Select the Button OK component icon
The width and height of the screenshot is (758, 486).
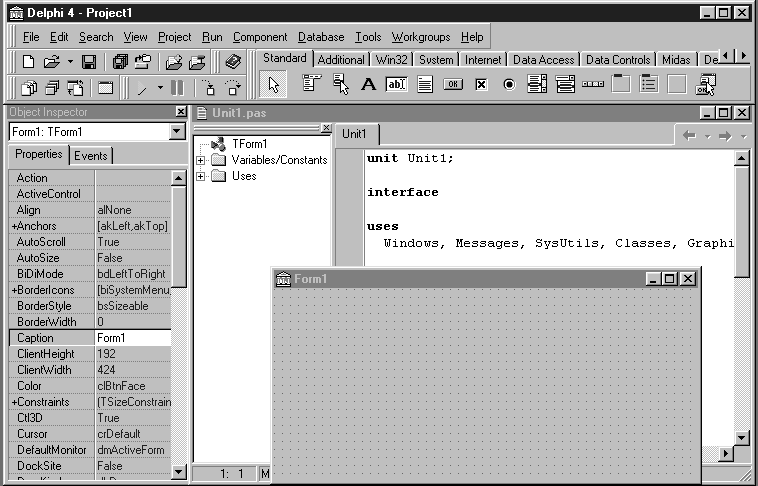(453, 84)
